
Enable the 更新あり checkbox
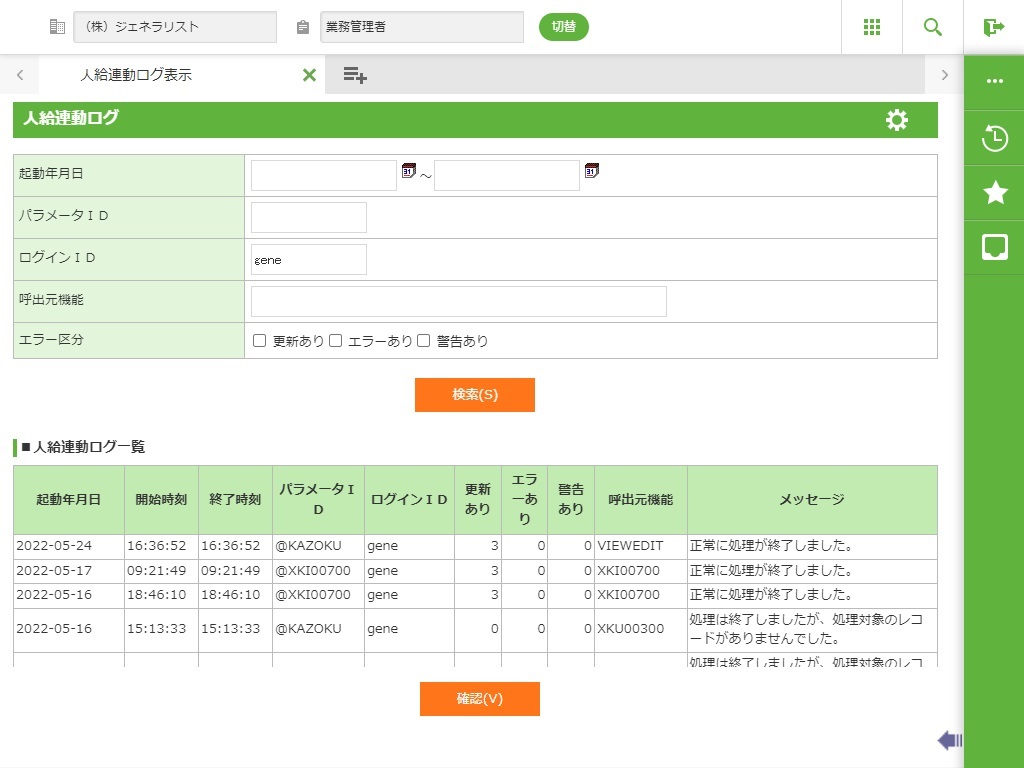(x=260, y=341)
